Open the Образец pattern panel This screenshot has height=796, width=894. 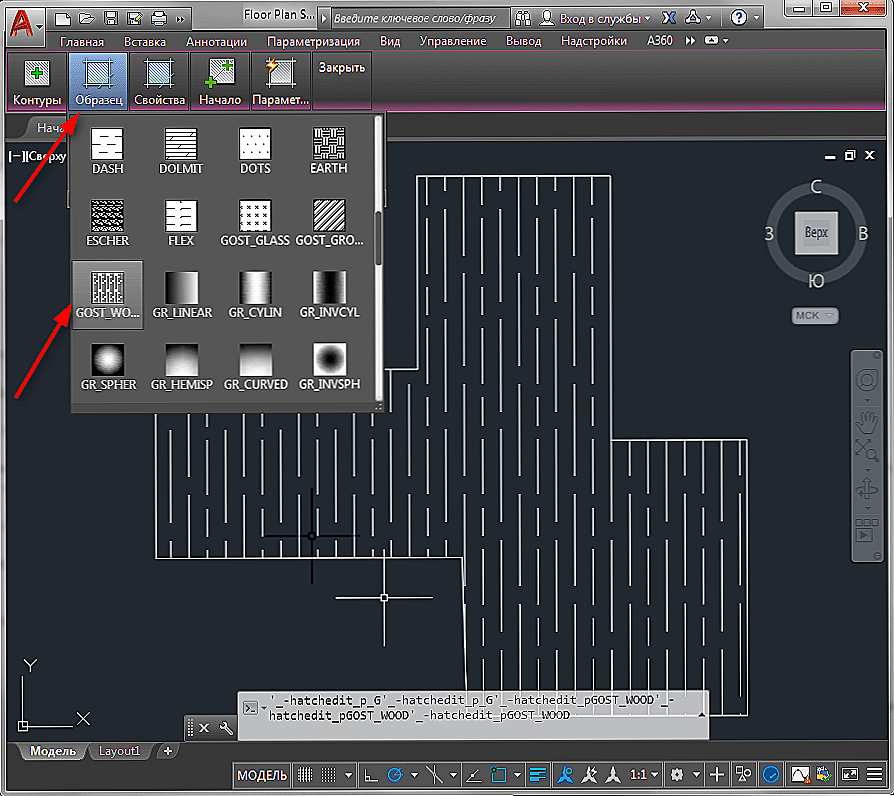pos(98,82)
